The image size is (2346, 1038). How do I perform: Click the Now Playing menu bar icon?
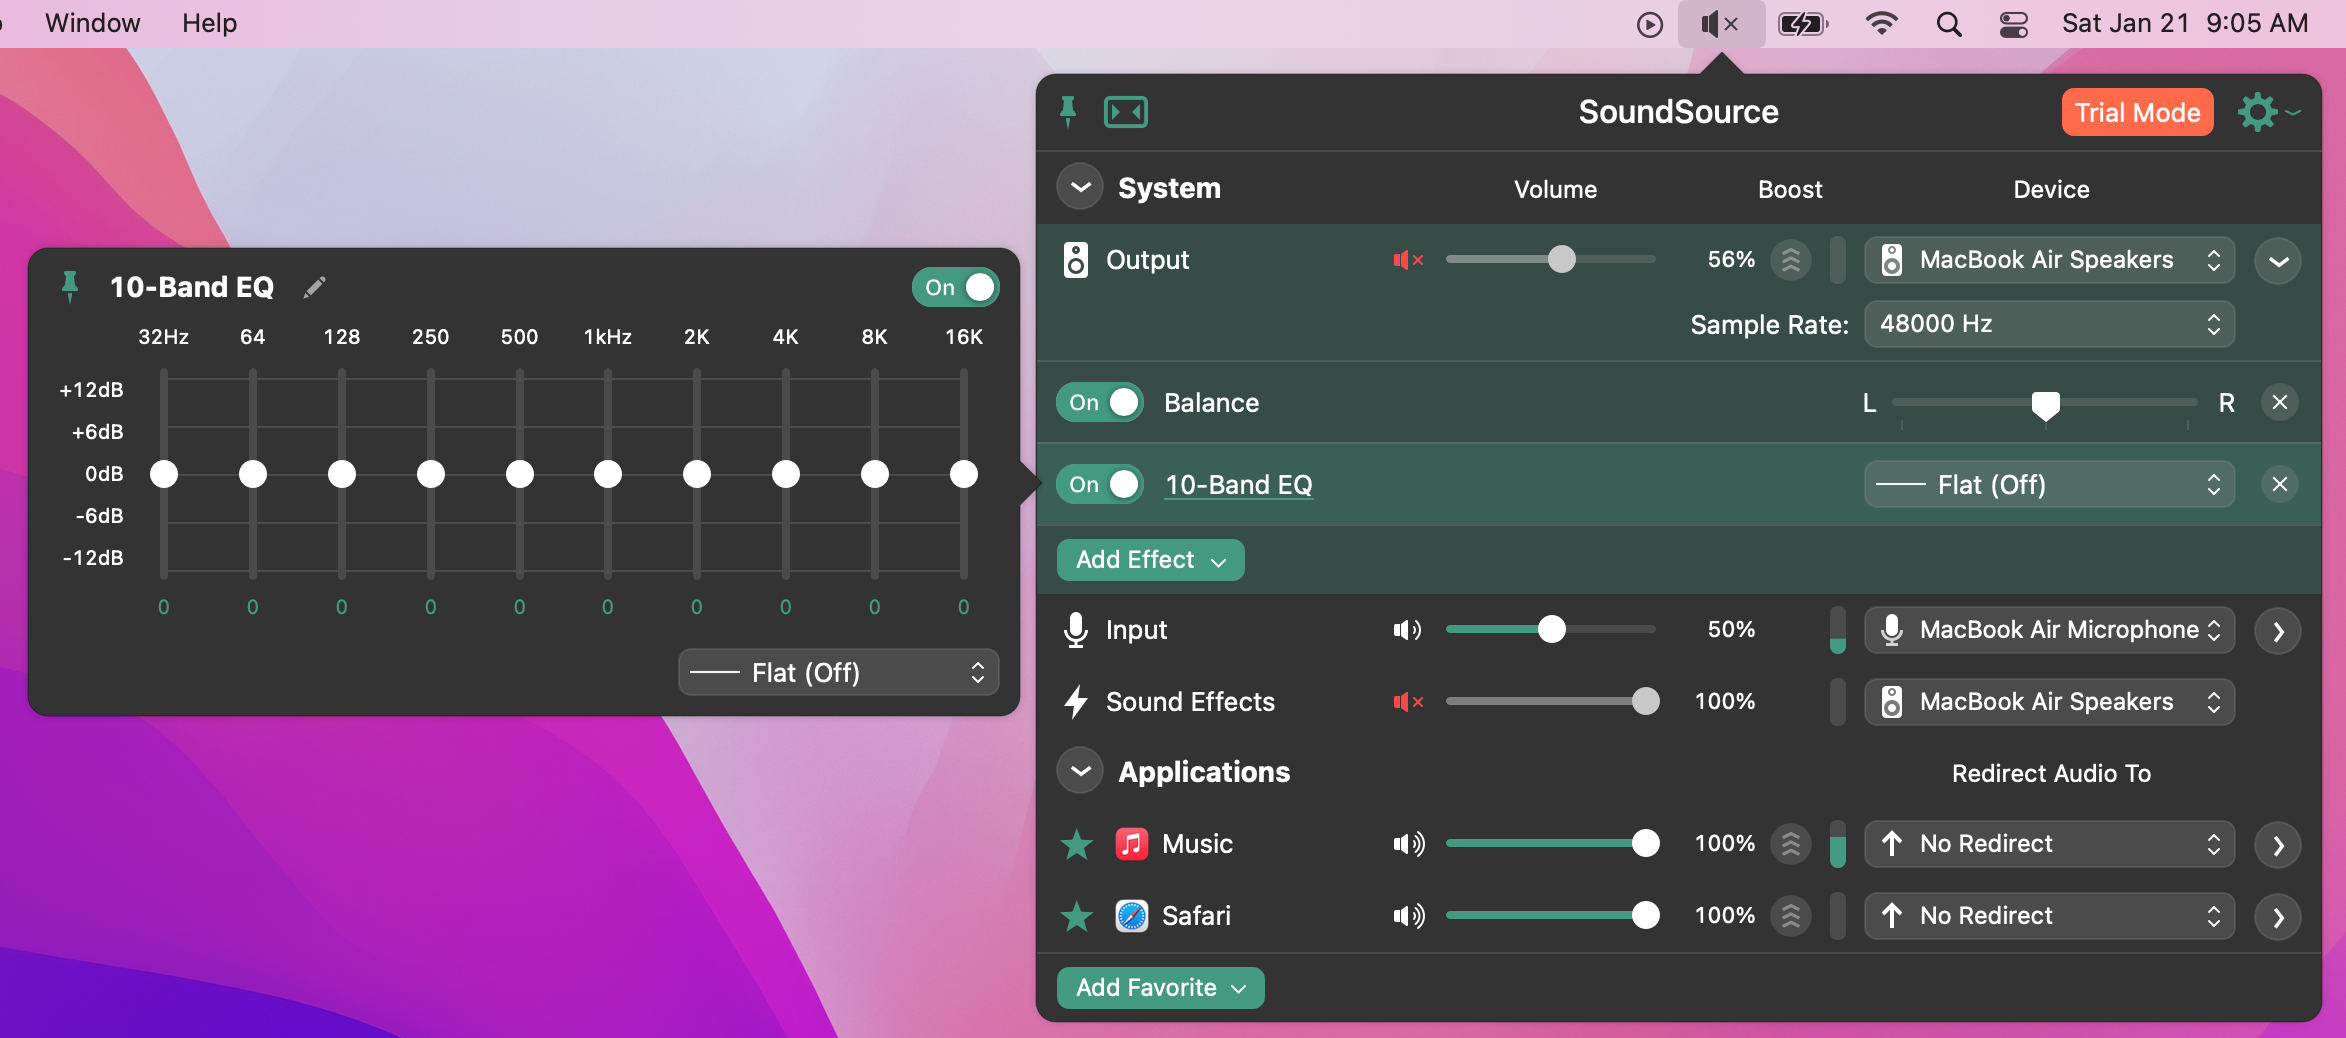[x=1650, y=24]
